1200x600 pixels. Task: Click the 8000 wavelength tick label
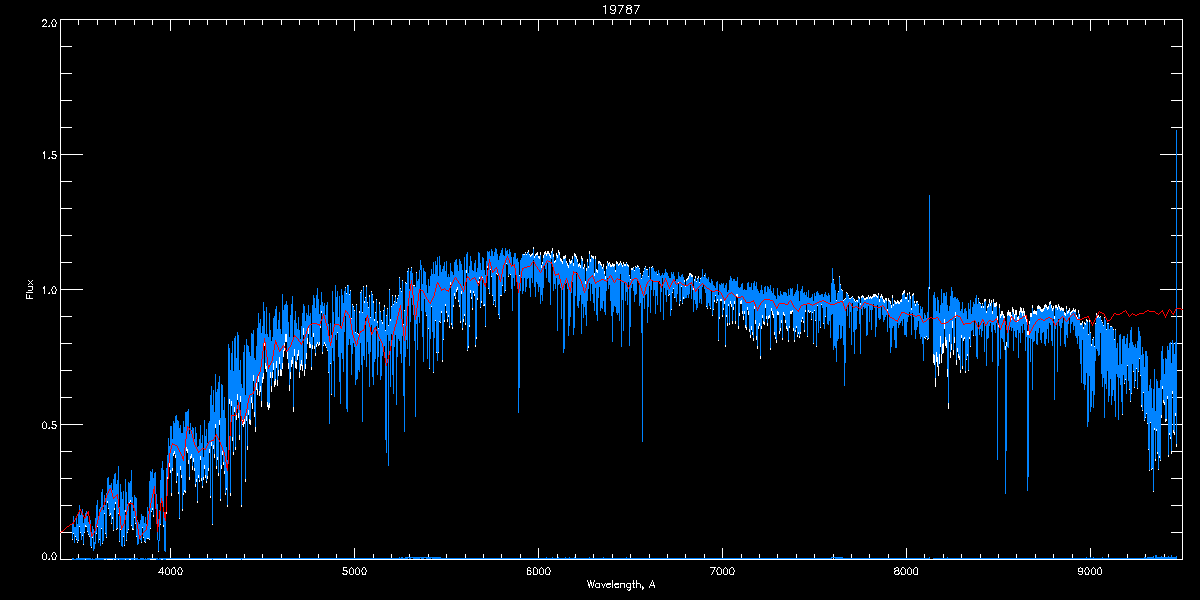[x=906, y=572]
